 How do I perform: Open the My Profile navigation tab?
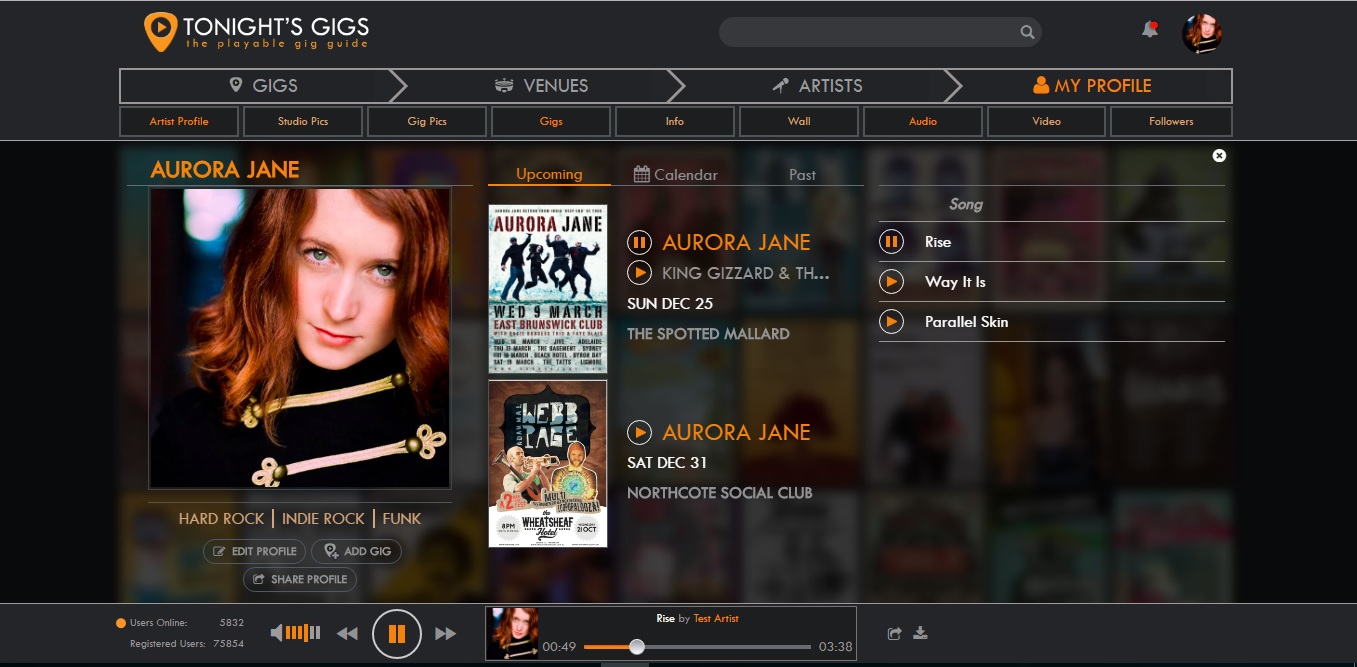coord(1092,86)
